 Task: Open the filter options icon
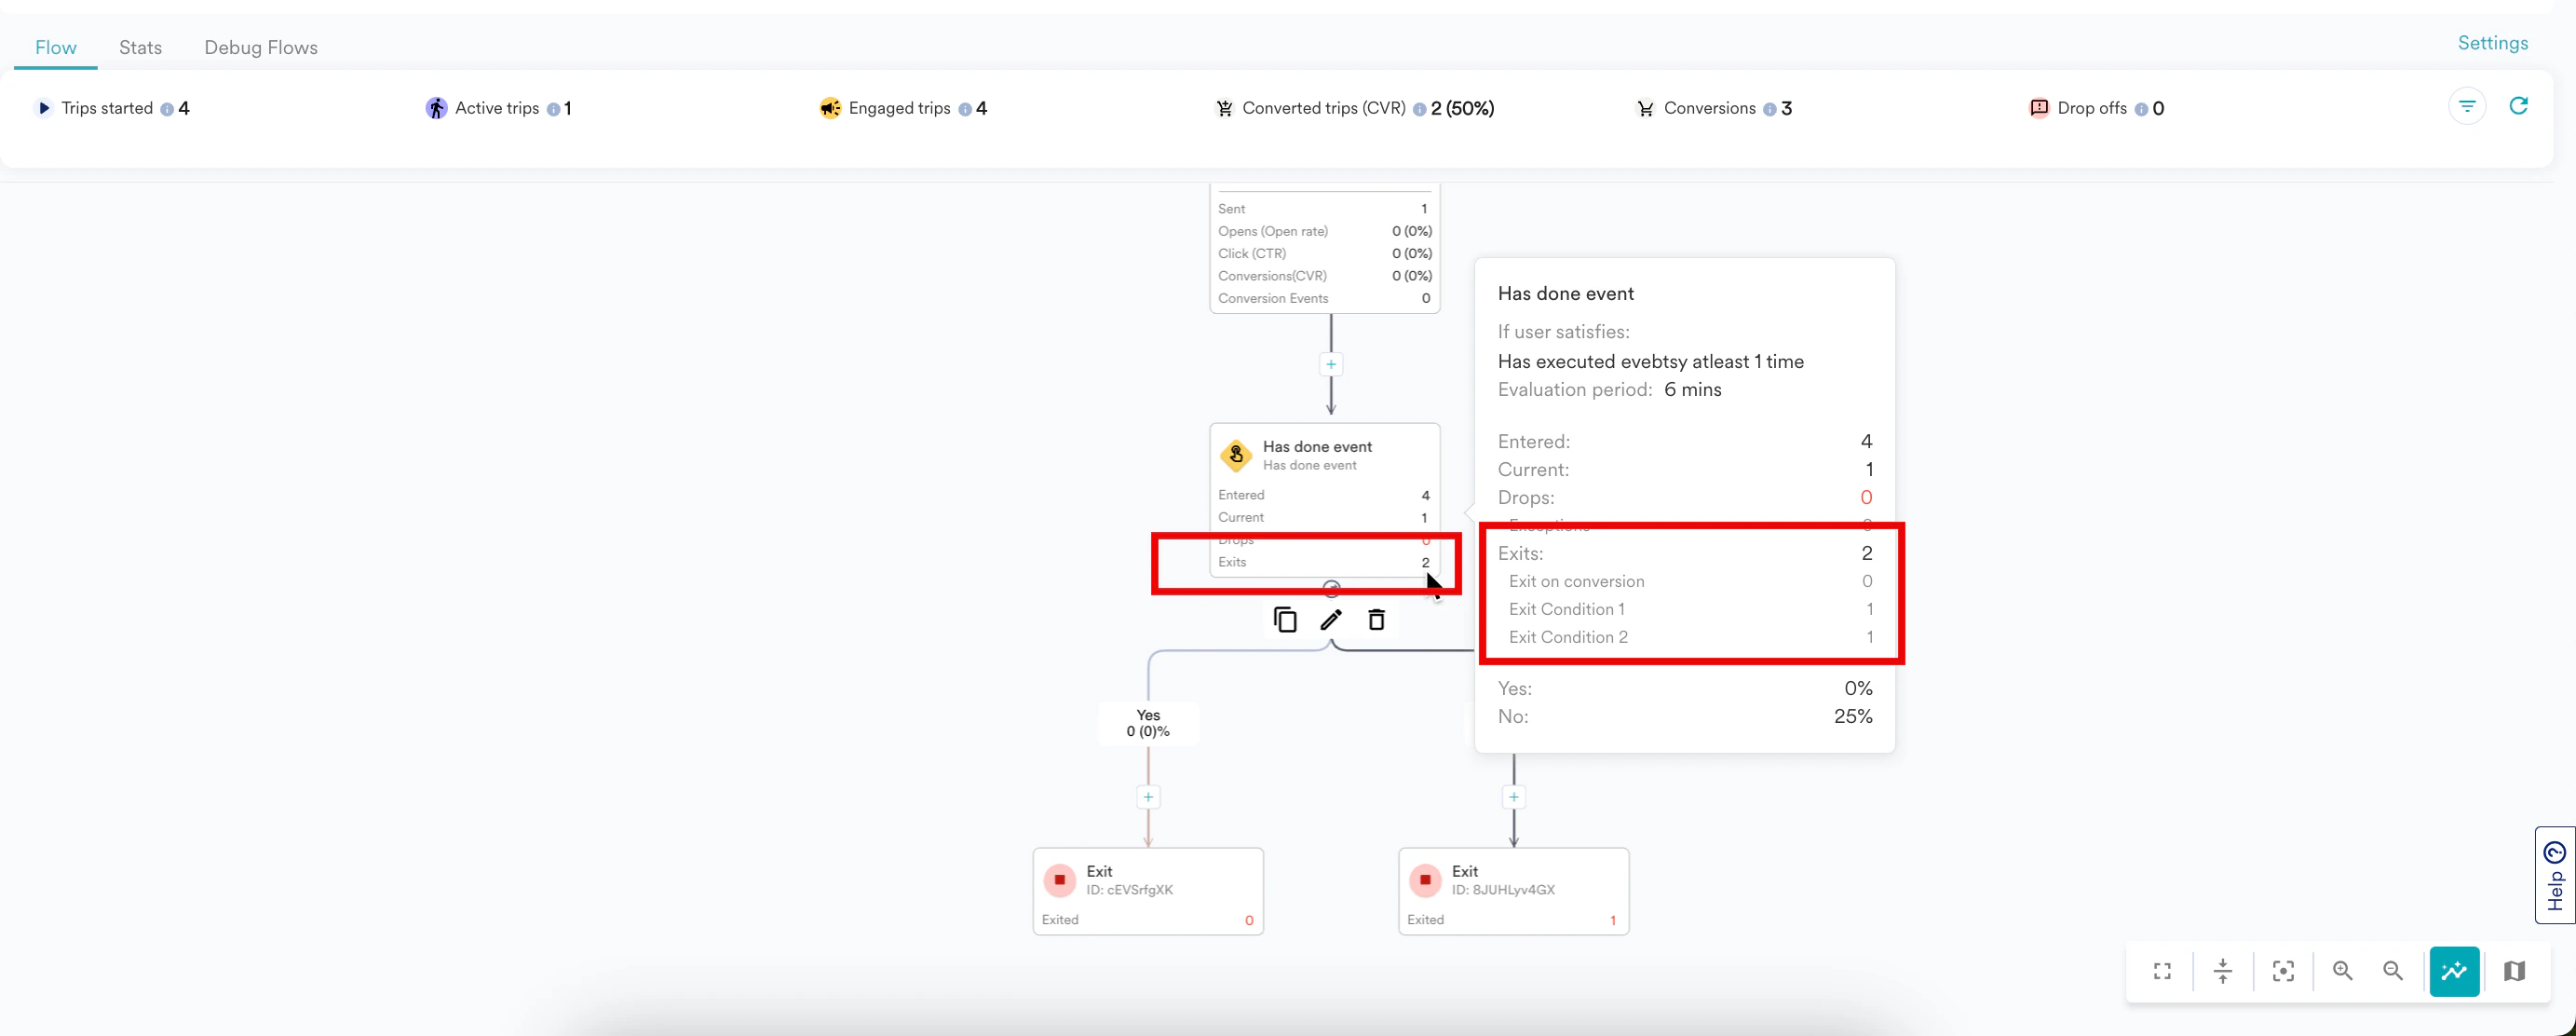click(x=2466, y=106)
